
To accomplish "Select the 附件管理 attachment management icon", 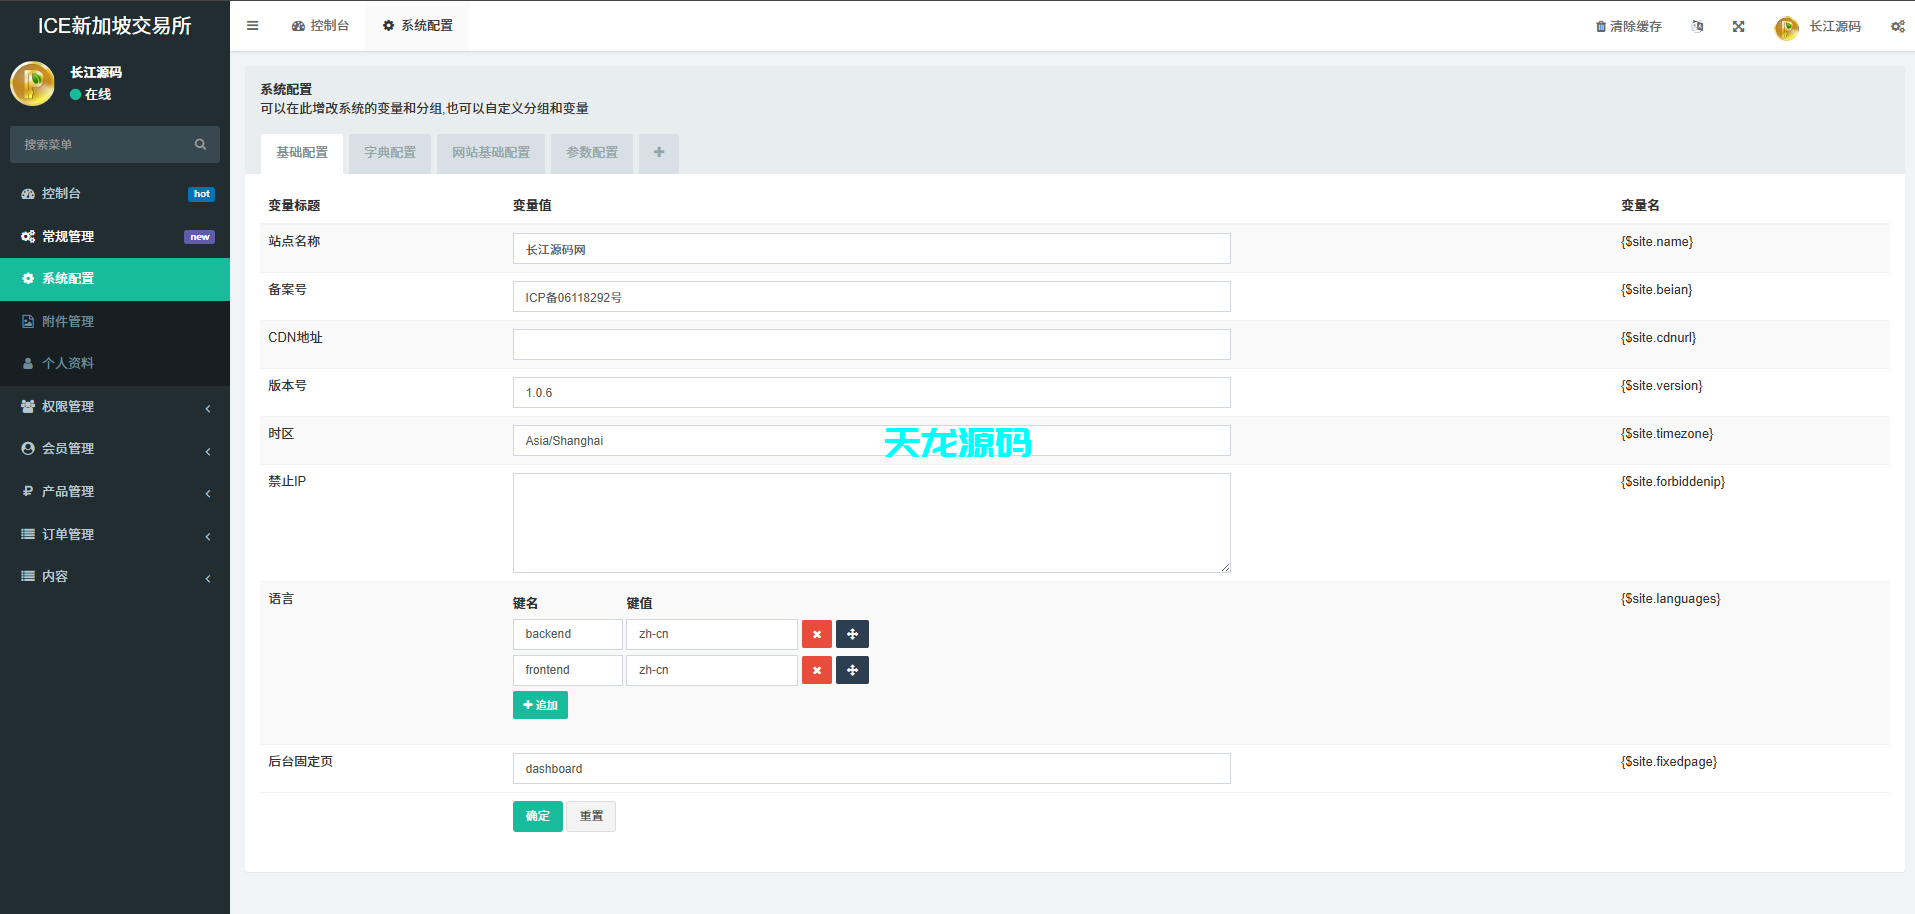I will pos(28,321).
